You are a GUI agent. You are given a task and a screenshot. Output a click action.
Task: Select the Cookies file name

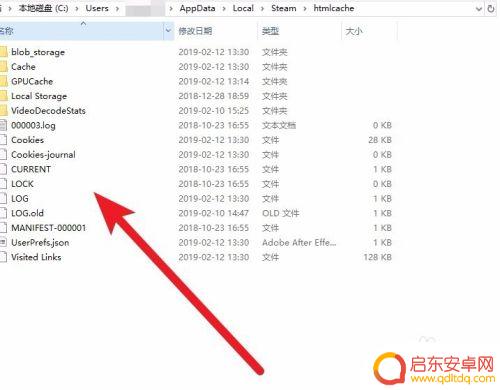coord(28,140)
